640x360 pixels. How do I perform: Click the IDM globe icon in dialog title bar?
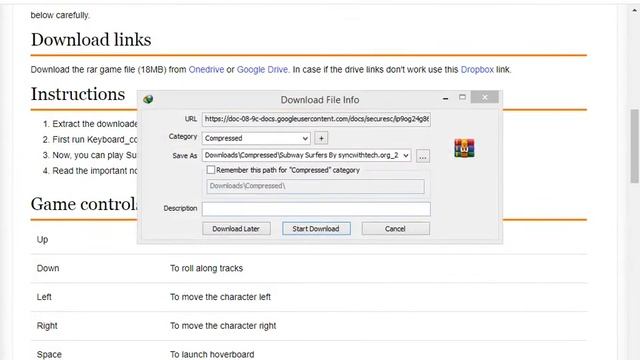coord(148,99)
